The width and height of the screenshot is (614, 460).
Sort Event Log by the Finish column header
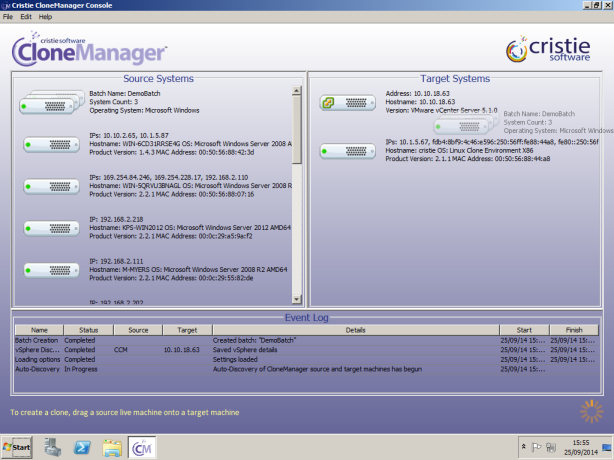click(574, 330)
